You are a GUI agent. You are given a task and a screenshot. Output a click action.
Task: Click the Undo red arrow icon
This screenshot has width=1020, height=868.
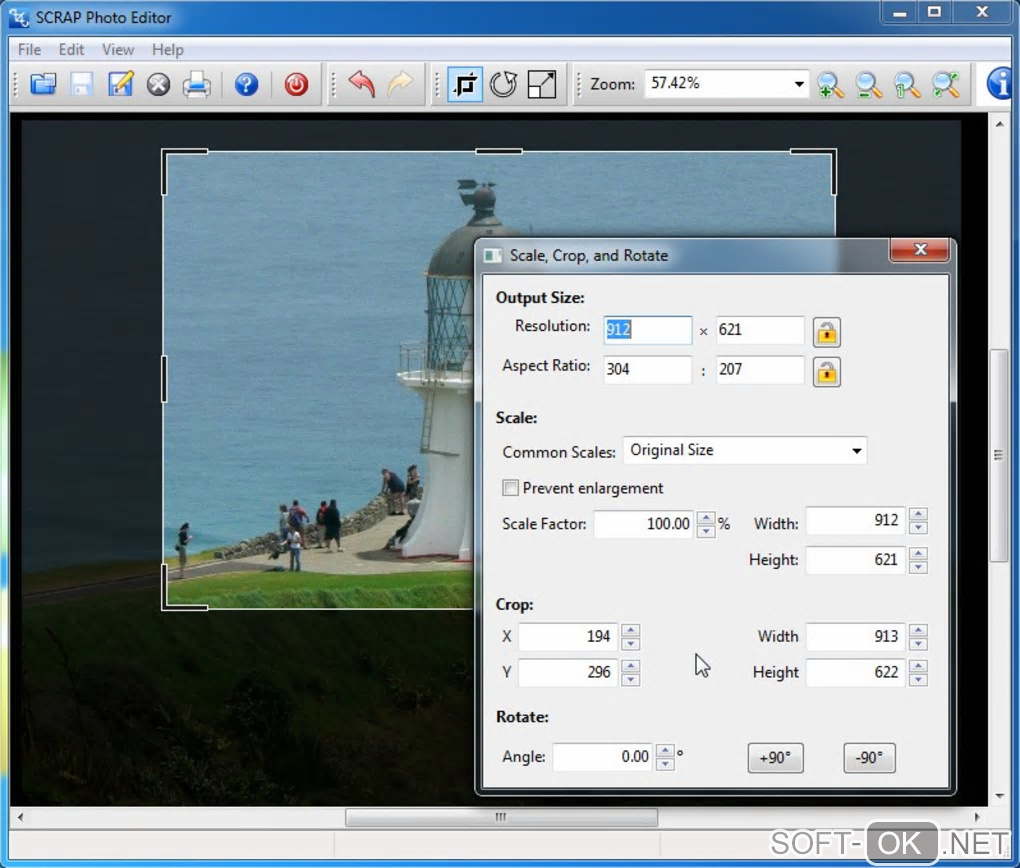pyautogui.click(x=361, y=84)
